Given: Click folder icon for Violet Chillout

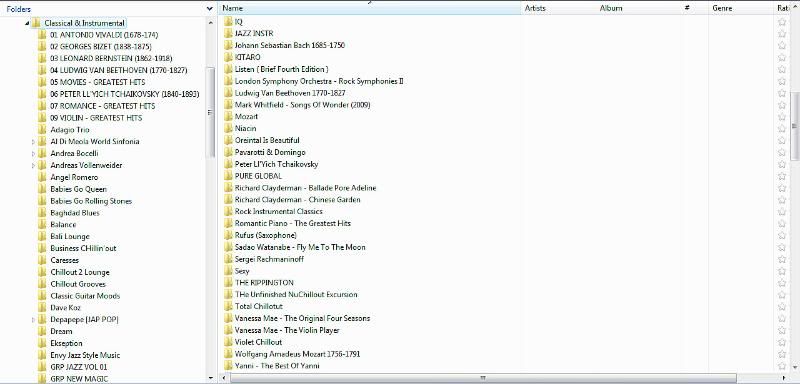Looking at the screenshot, I should [x=228, y=342].
